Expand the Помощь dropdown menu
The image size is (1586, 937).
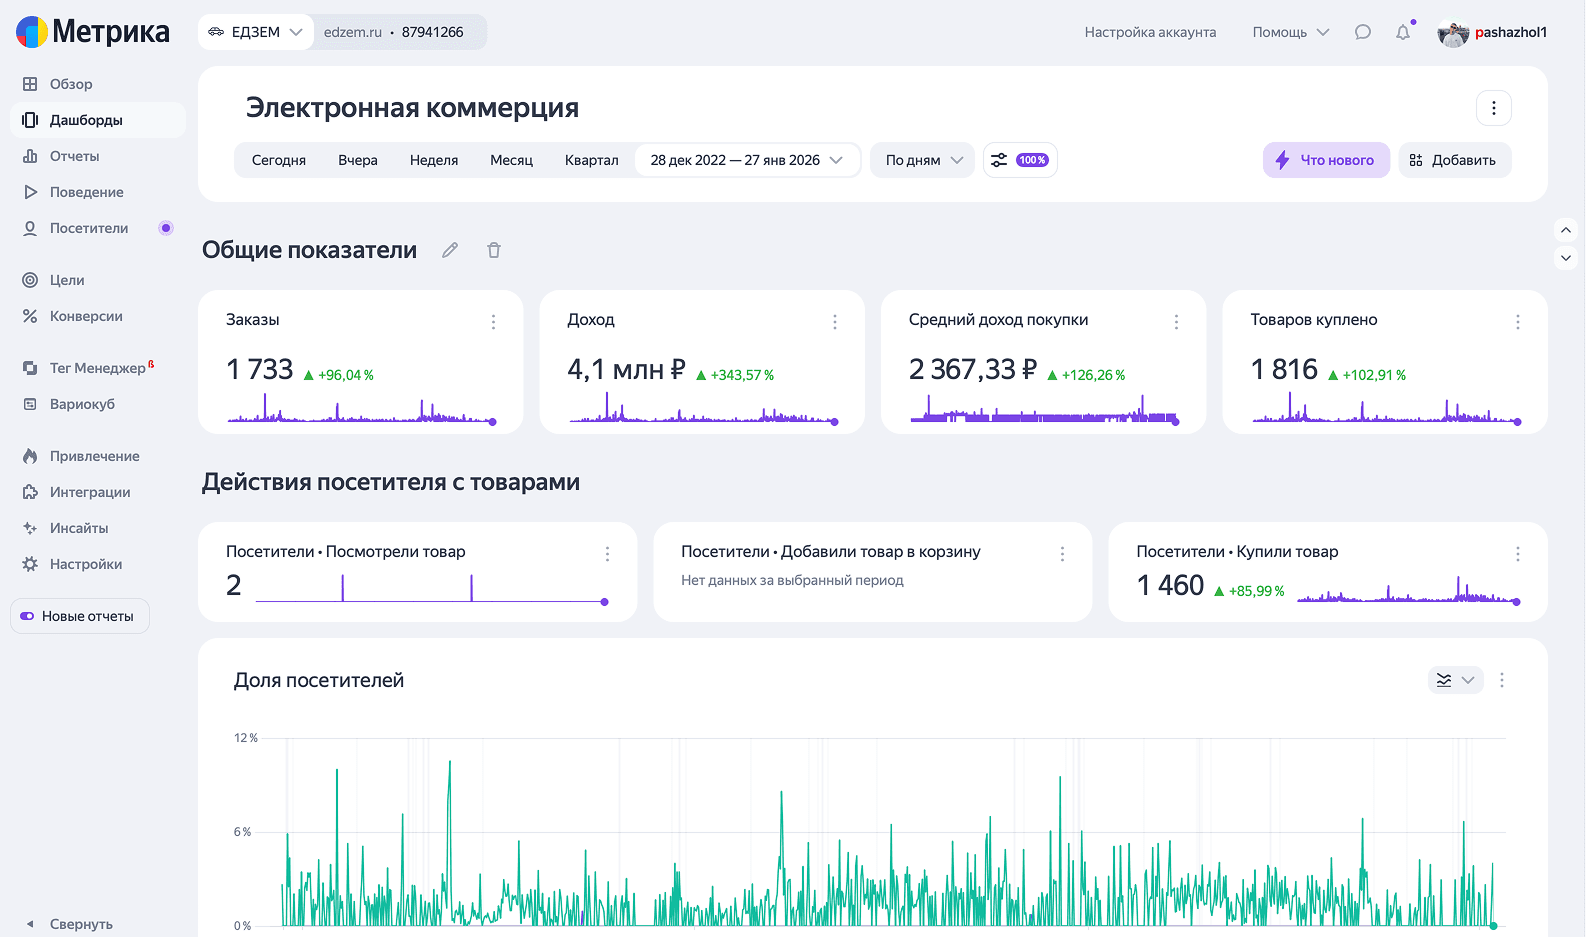pyautogui.click(x=1291, y=32)
